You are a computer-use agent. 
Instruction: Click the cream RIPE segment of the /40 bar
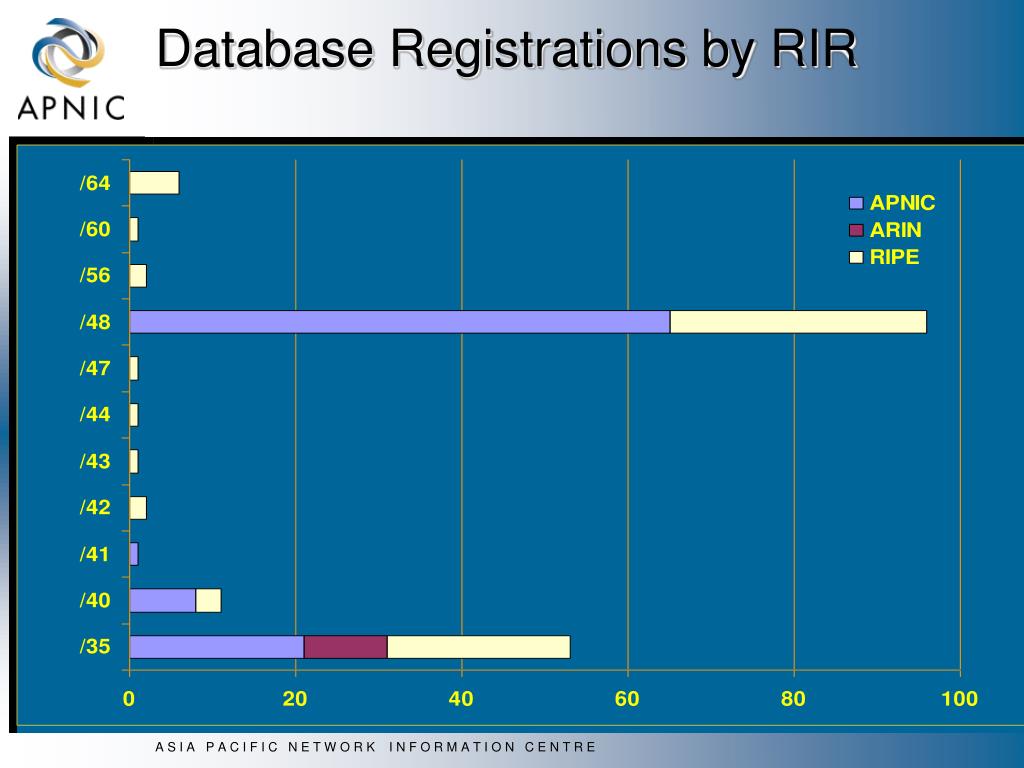pyautogui.click(x=208, y=600)
